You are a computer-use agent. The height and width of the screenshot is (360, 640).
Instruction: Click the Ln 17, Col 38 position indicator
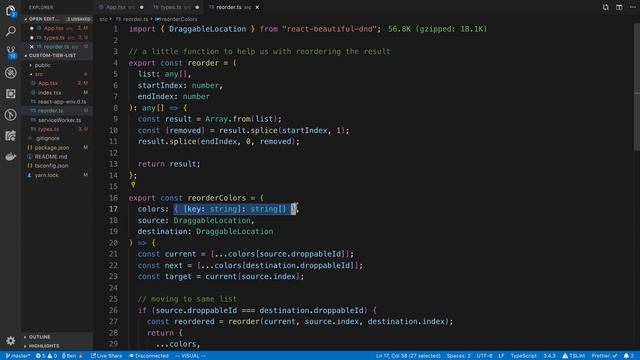click(x=408, y=356)
